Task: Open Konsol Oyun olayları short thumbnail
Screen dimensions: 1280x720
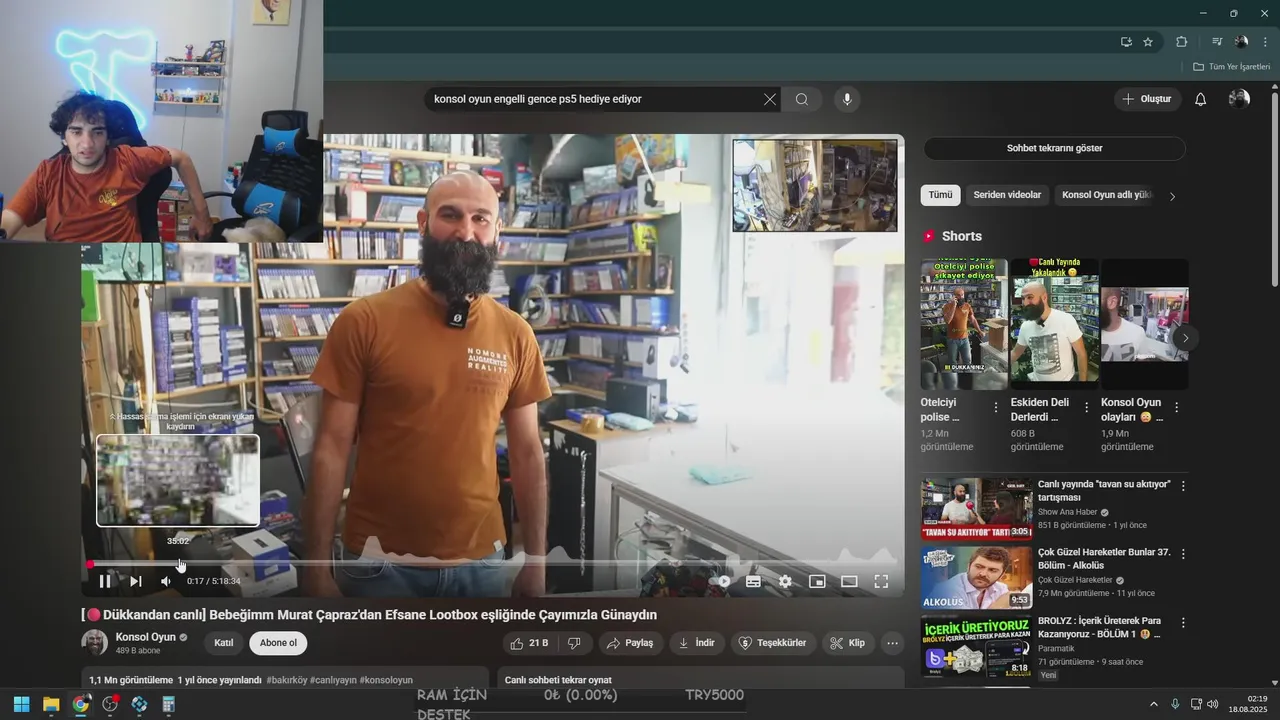Action: [1145, 324]
